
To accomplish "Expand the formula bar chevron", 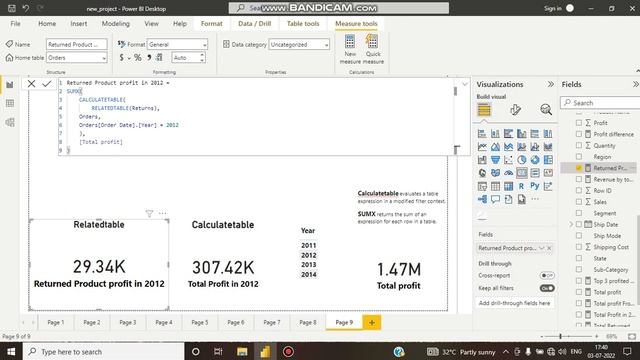I will 465,84.
